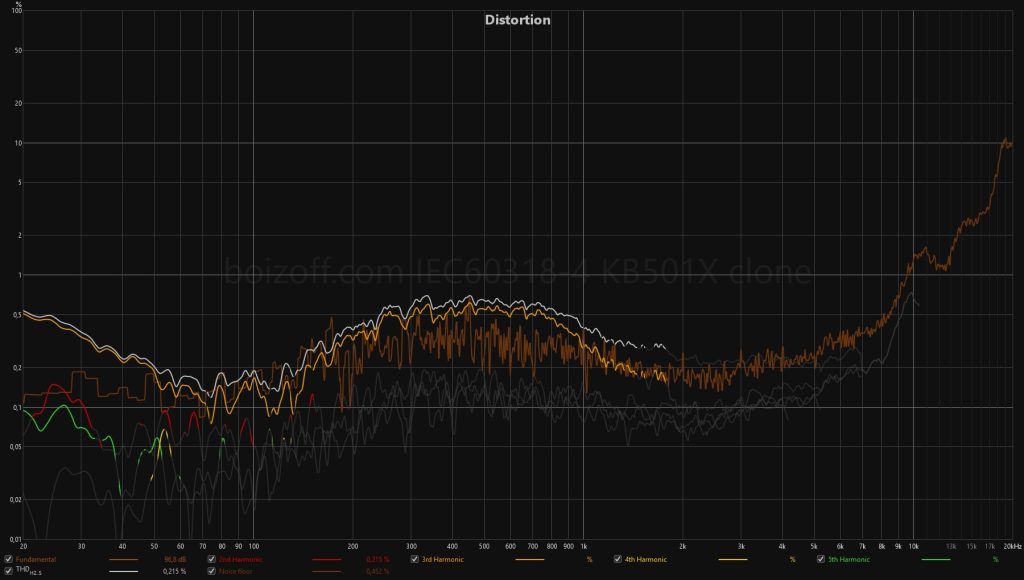Image resolution: width=1024 pixels, height=580 pixels.
Task: Click the 50 percent vertical axis label
Action: click(x=18, y=50)
